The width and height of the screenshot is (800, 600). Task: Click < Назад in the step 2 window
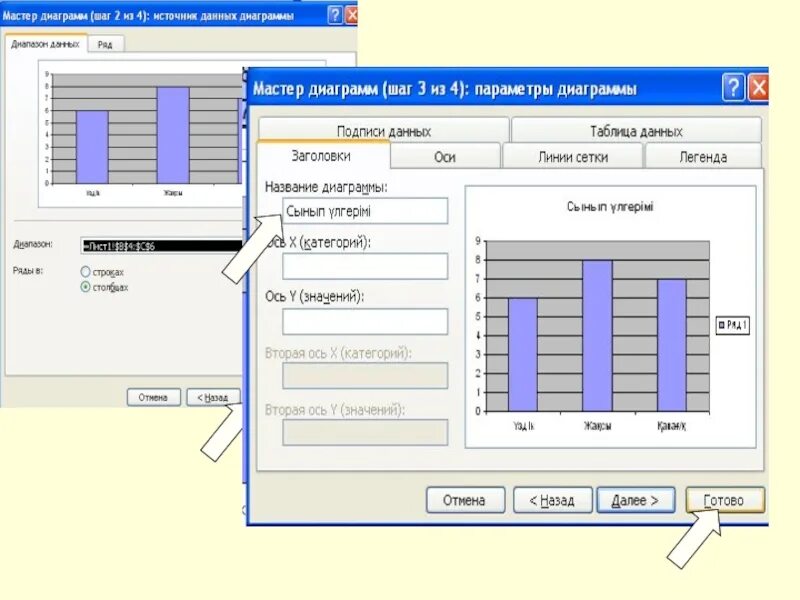213,397
